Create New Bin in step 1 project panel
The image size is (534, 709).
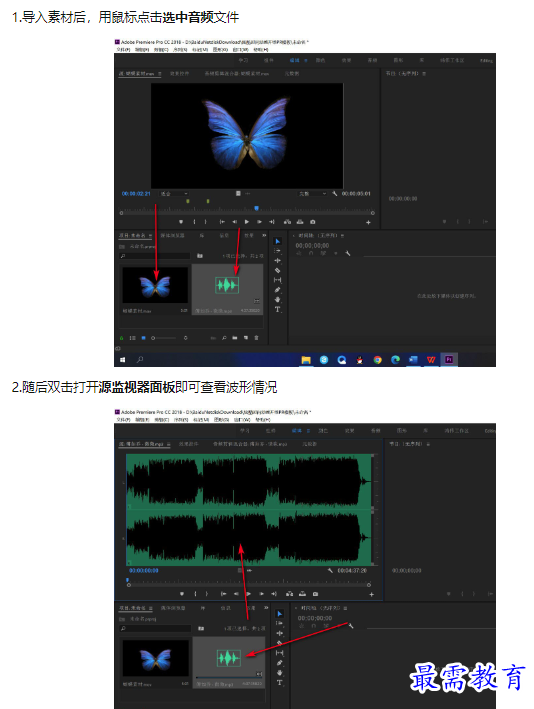pyautogui.click(x=235, y=338)
